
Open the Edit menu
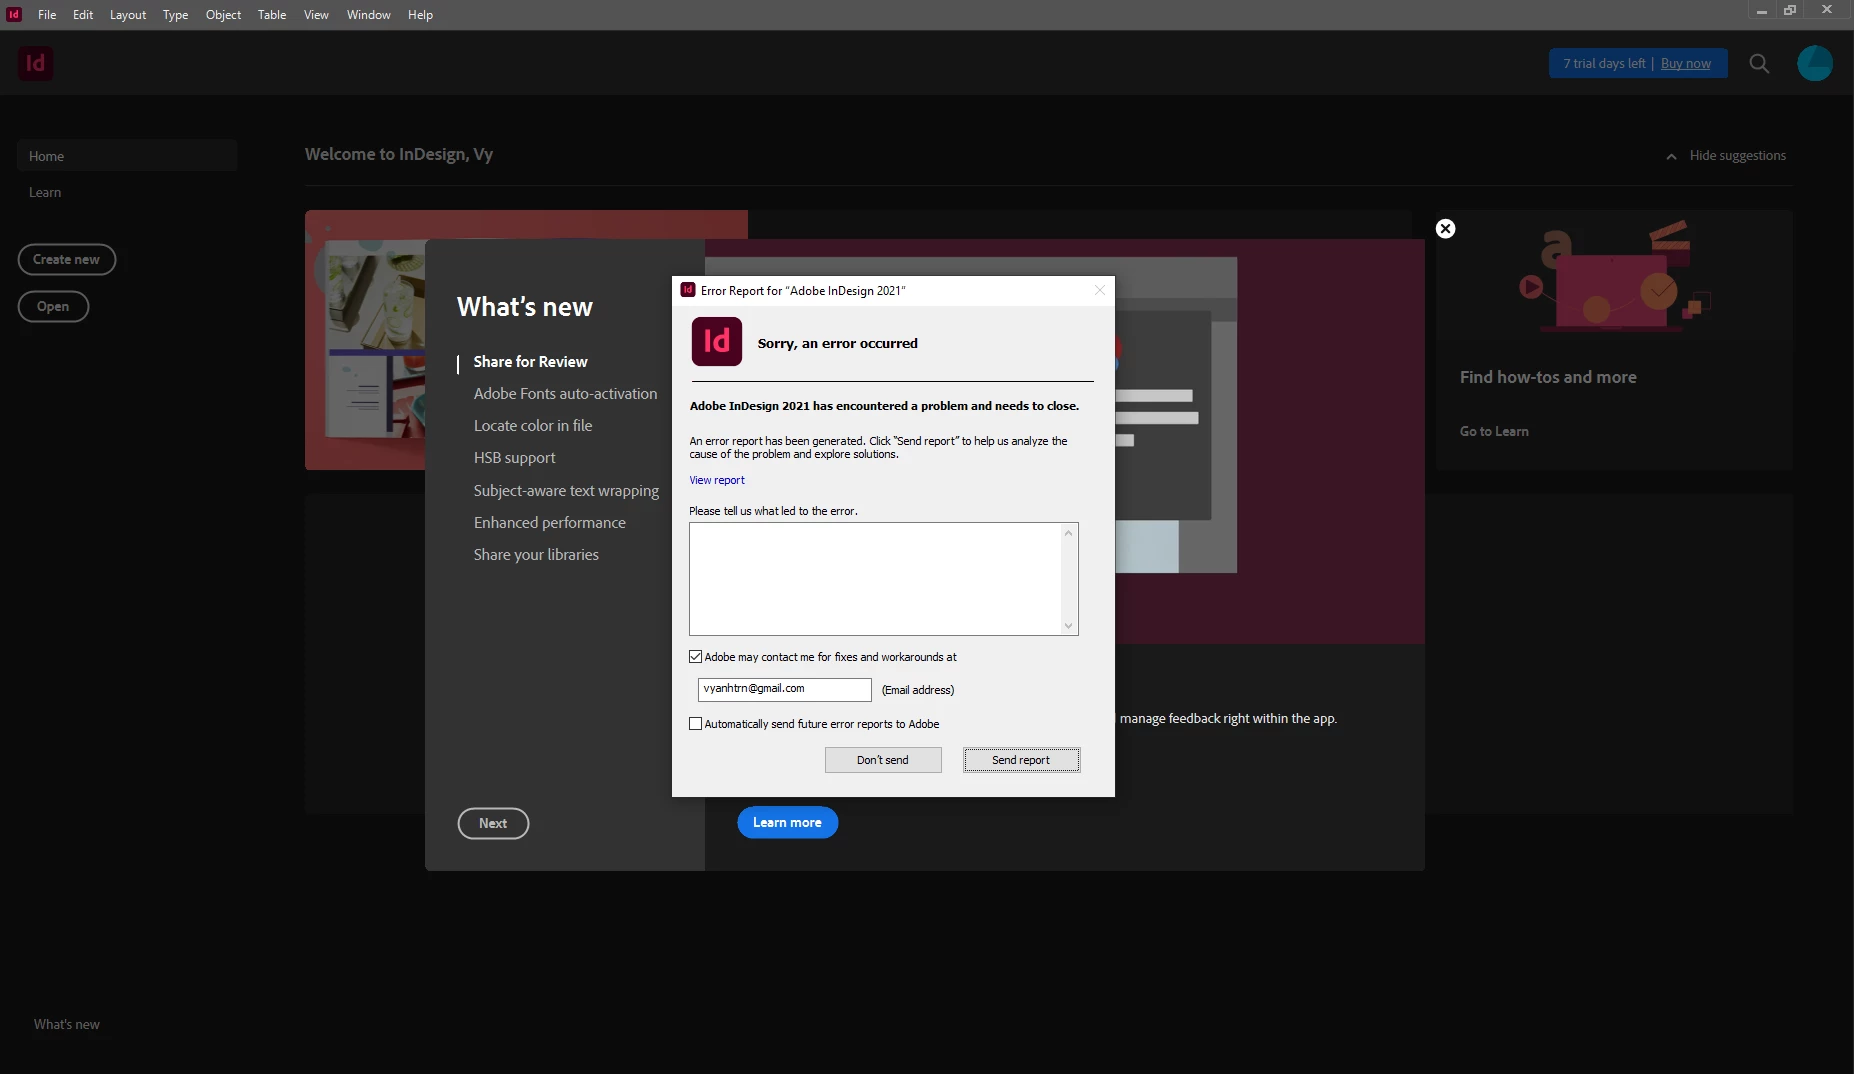point(83,15)
